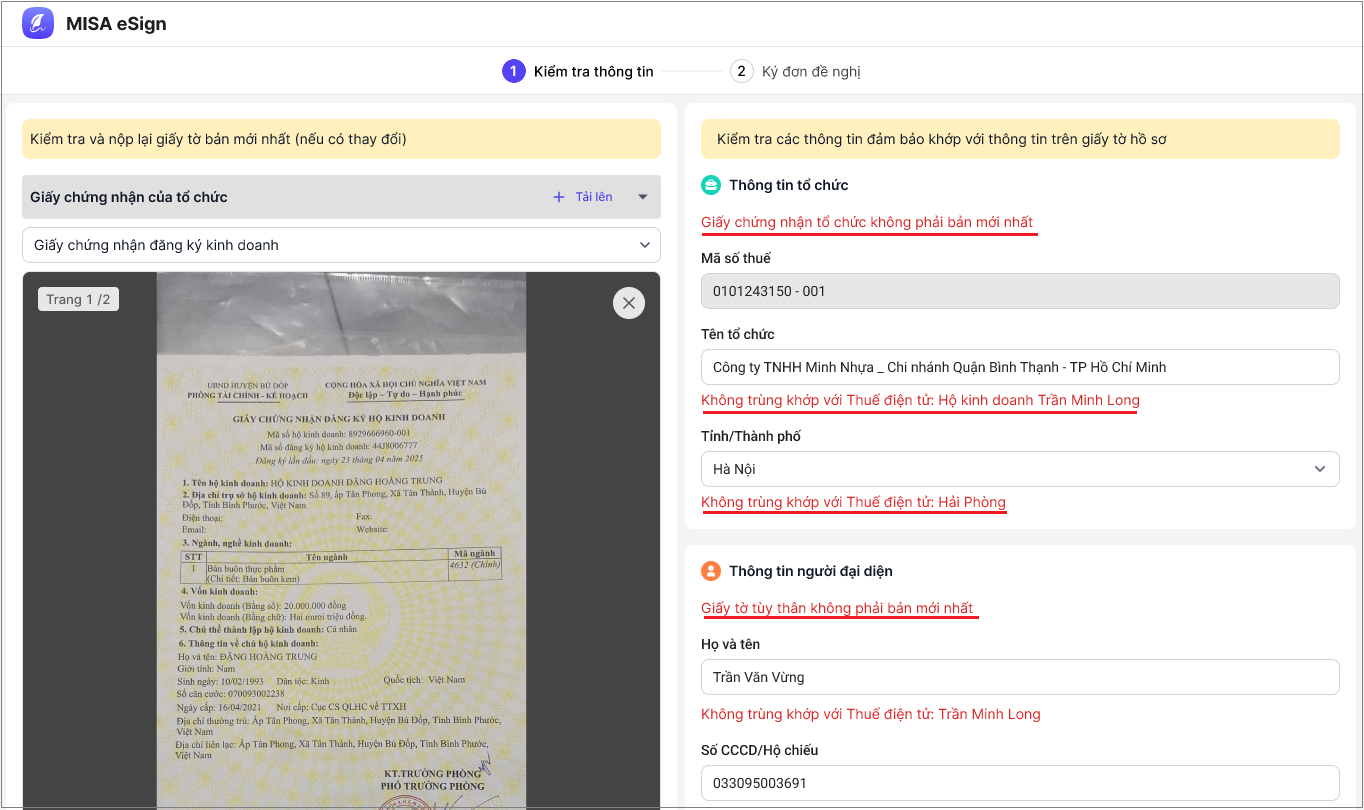Image resolution: width=1364 pixels, height=810 pixels.
Task: Close the document preview with X
Action: pyautogui.click(x=629, y=302)
